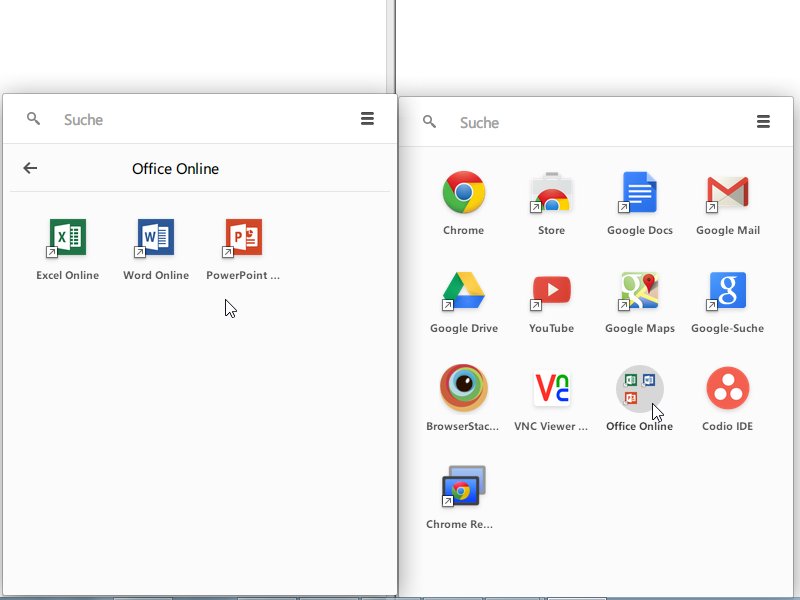800x600 pixels.
Task: Open the Chrome Web Store app
Action: click(552, 192)
